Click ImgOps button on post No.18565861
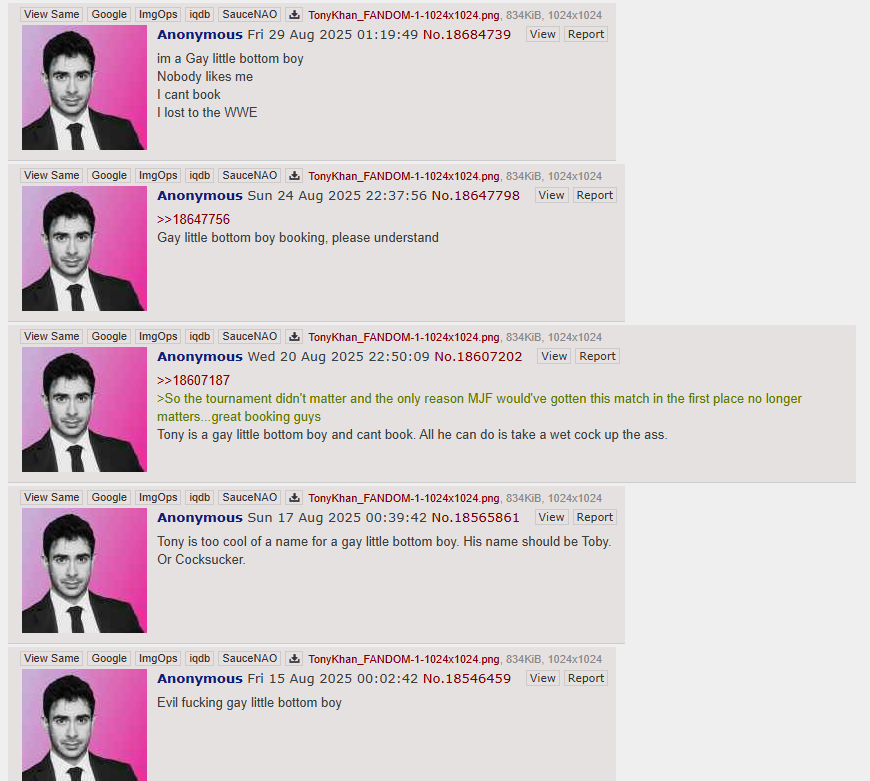Screen dimensions: 870x781 point(158,497)
